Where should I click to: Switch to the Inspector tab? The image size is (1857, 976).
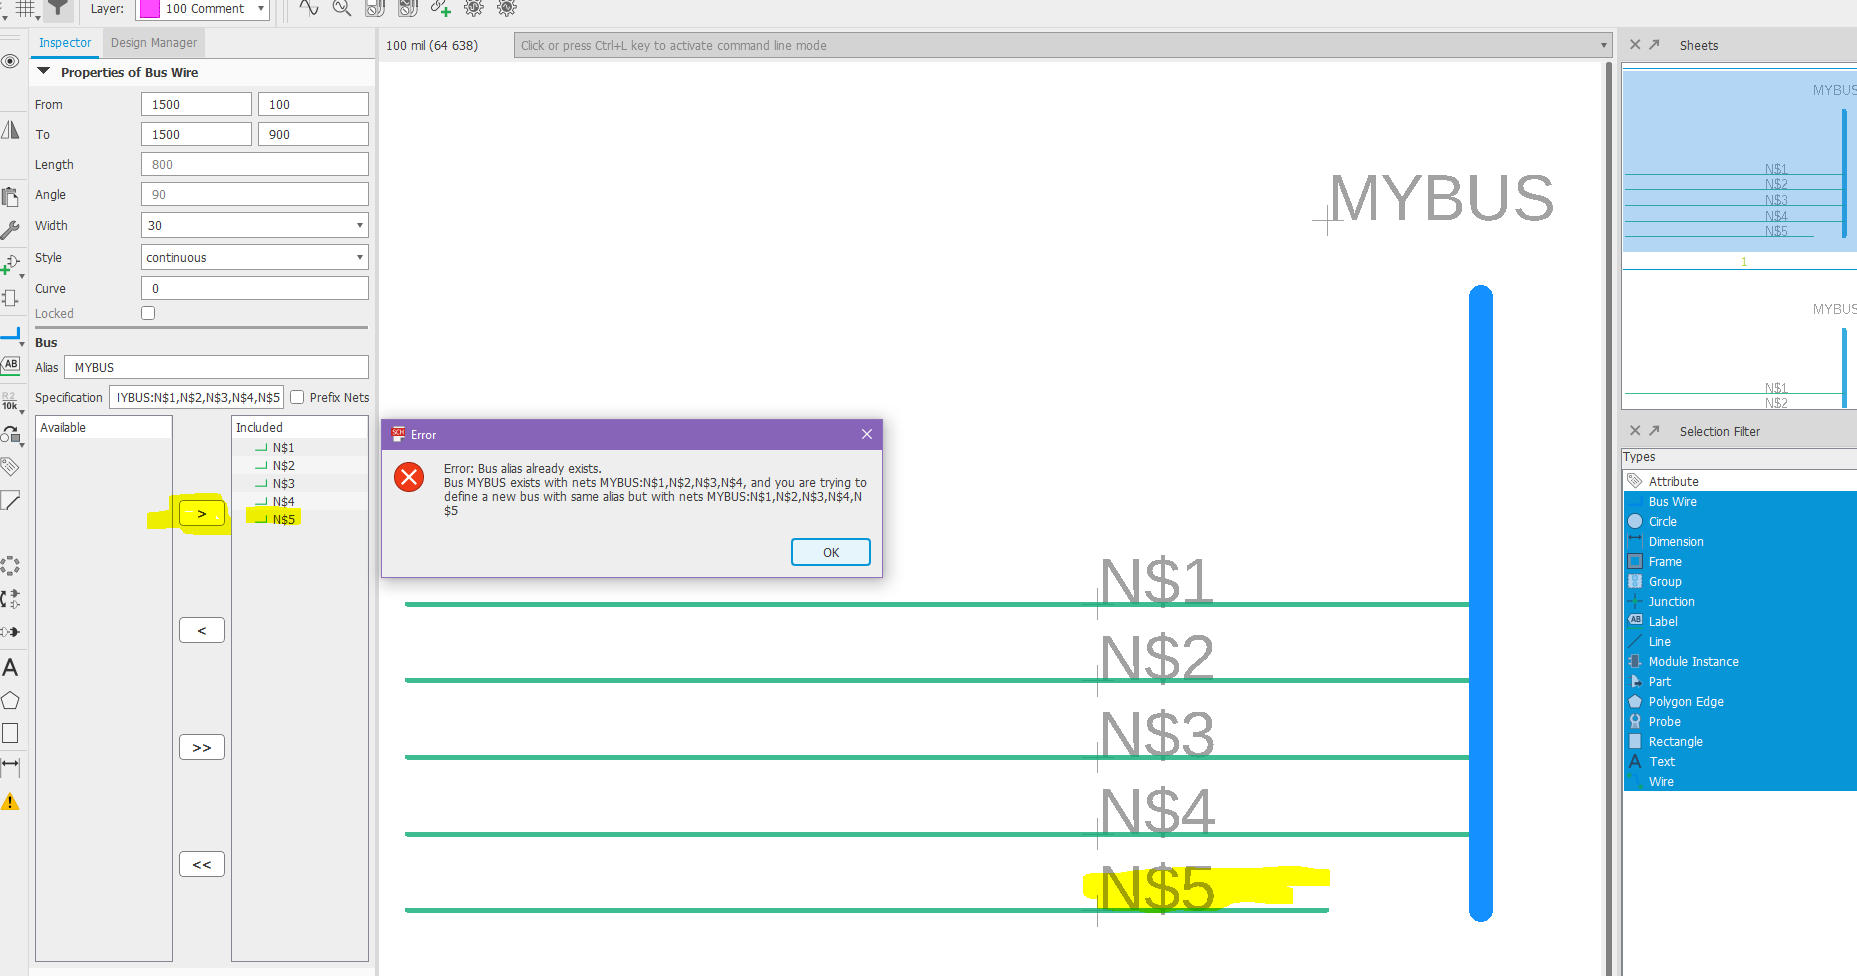65,43
